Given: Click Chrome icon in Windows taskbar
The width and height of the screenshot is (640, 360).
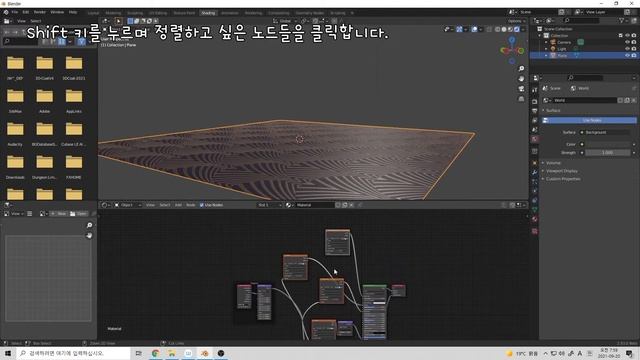Looking at the screenshot, I should 156,353.
